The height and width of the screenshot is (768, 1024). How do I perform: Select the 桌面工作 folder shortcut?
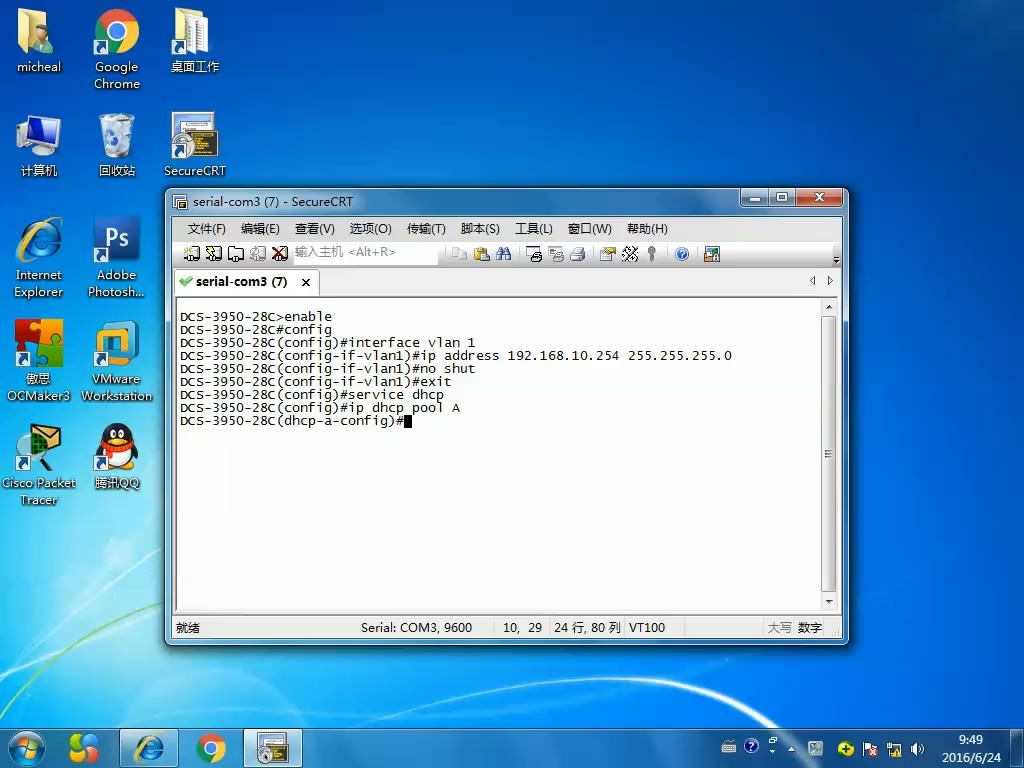coord(195,40)
